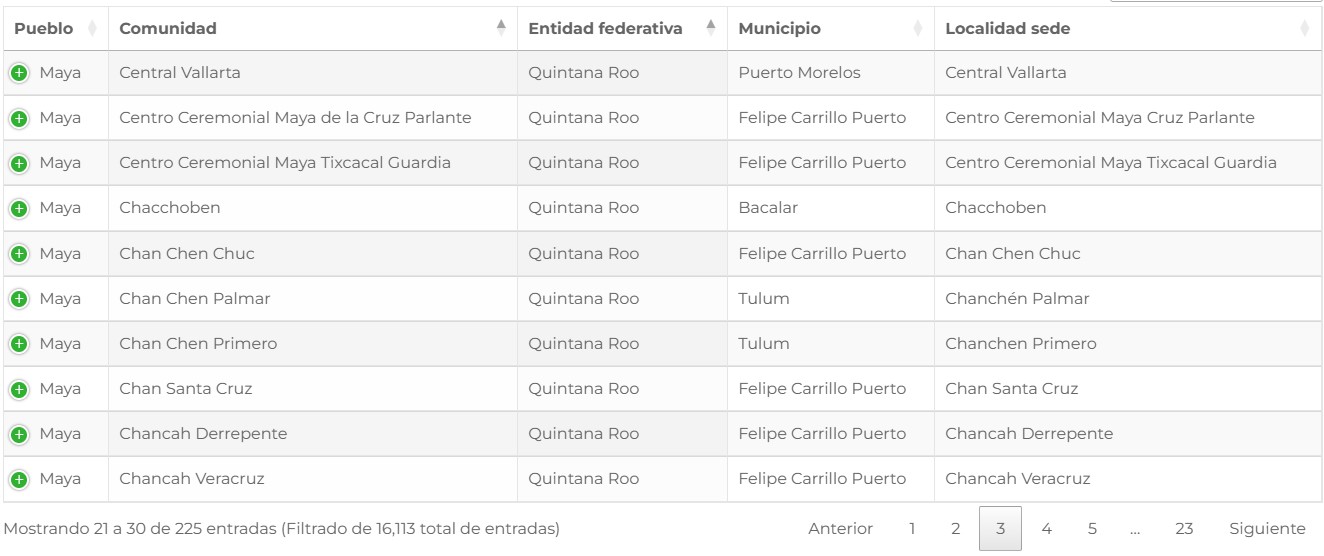Expand the Central Vallarta row details
This screenshot has height=556, width=1324.
point(19,73)
